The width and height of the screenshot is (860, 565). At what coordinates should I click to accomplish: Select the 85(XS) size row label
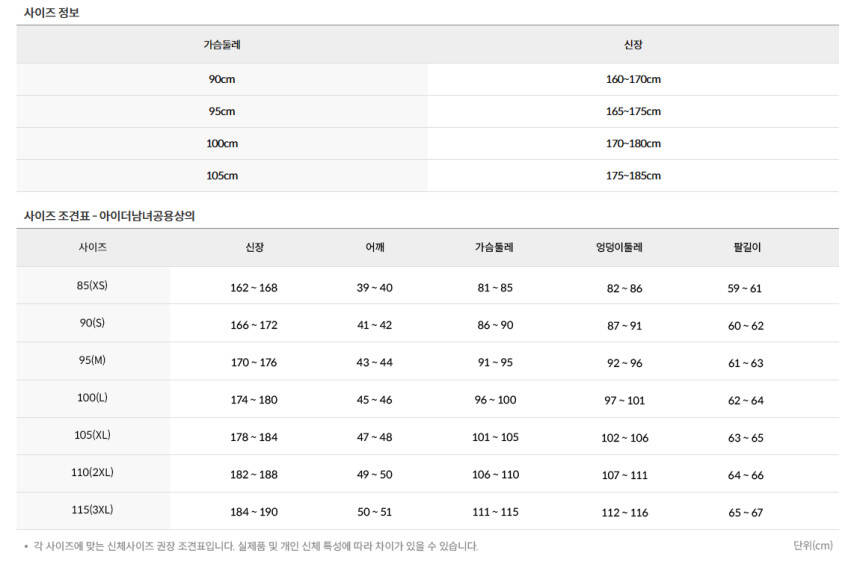(92, 286)
